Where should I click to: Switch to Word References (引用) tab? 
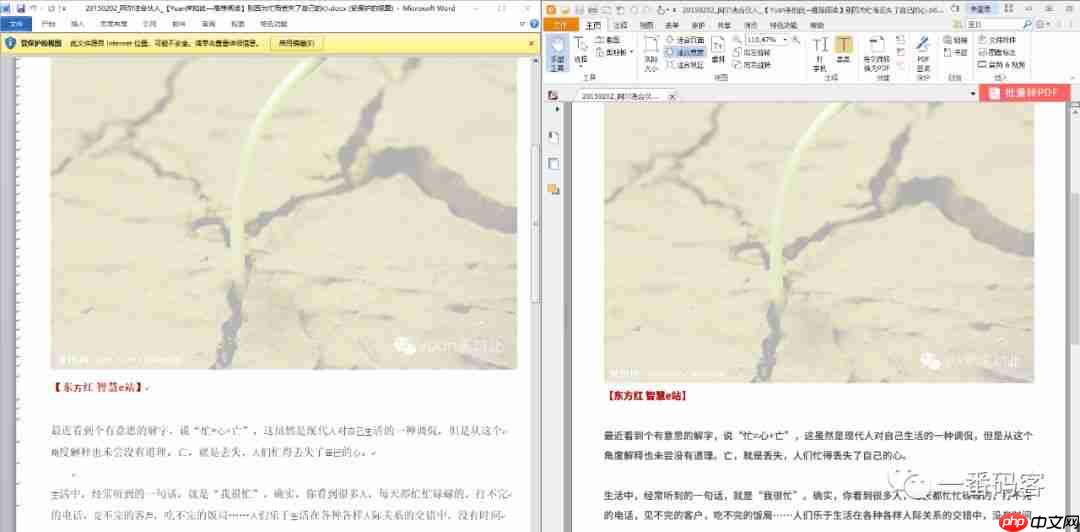149,23
